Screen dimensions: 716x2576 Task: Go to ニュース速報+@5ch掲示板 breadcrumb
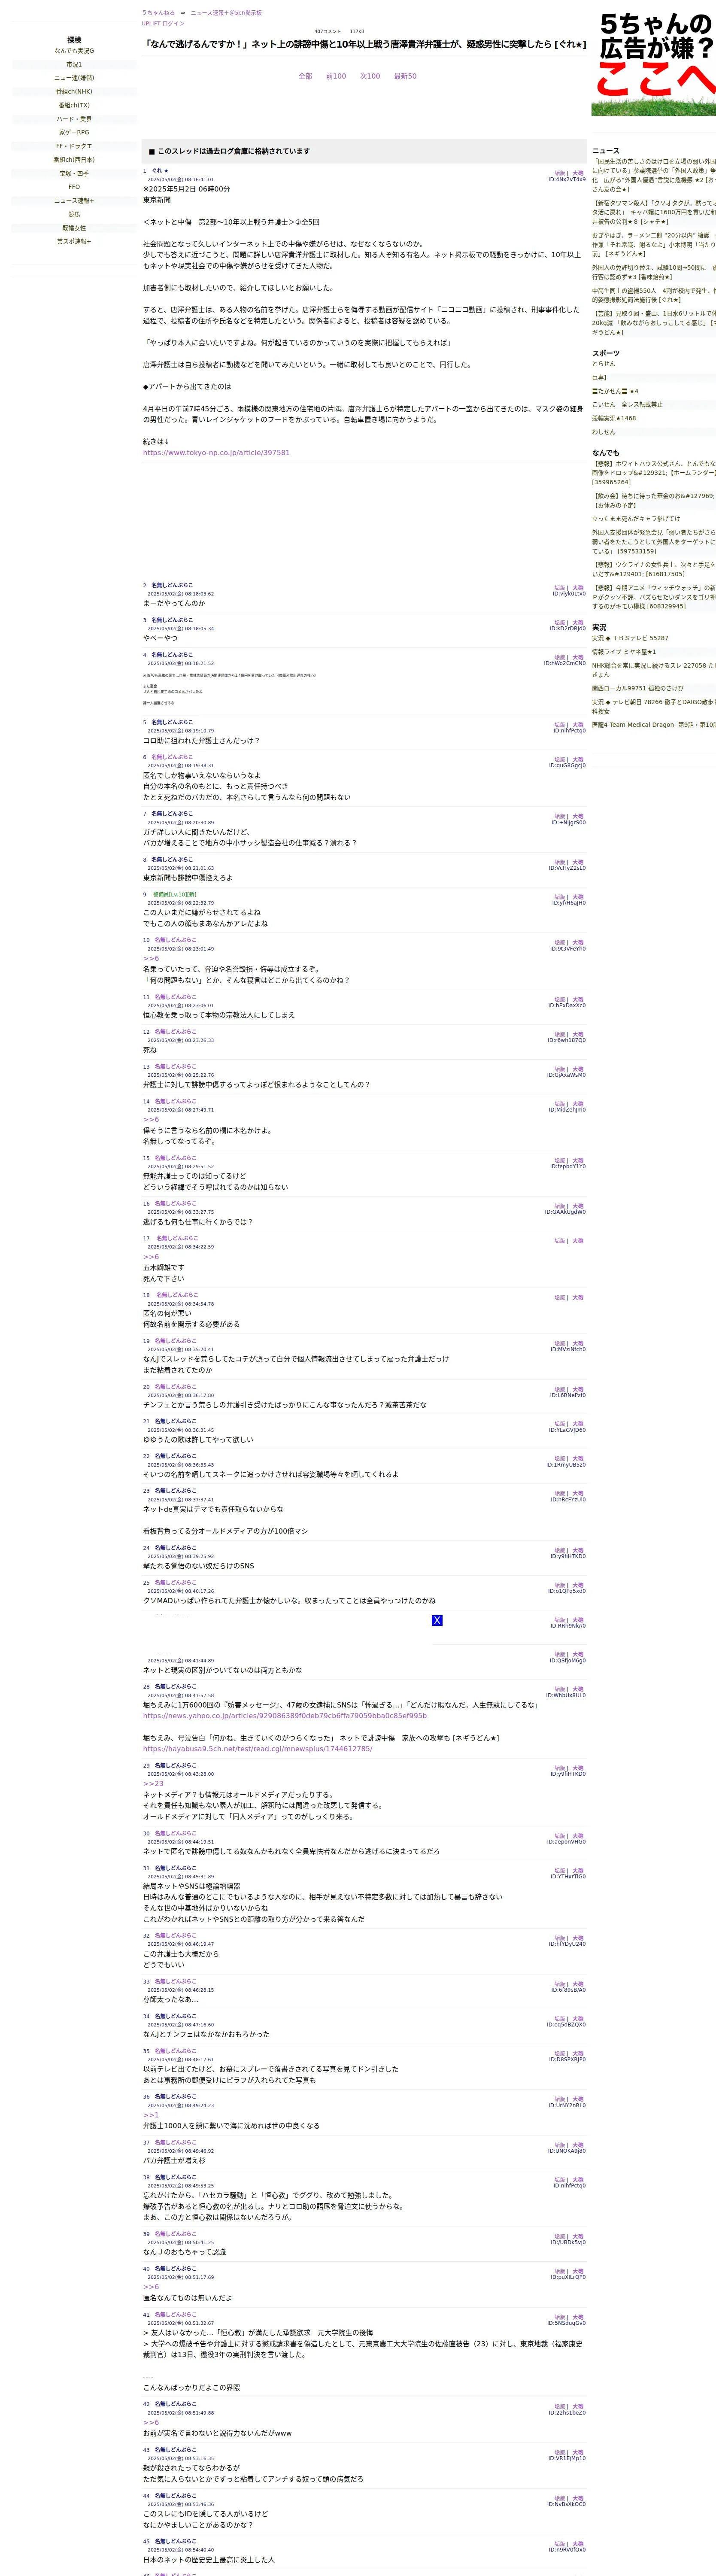coord(226,13)
